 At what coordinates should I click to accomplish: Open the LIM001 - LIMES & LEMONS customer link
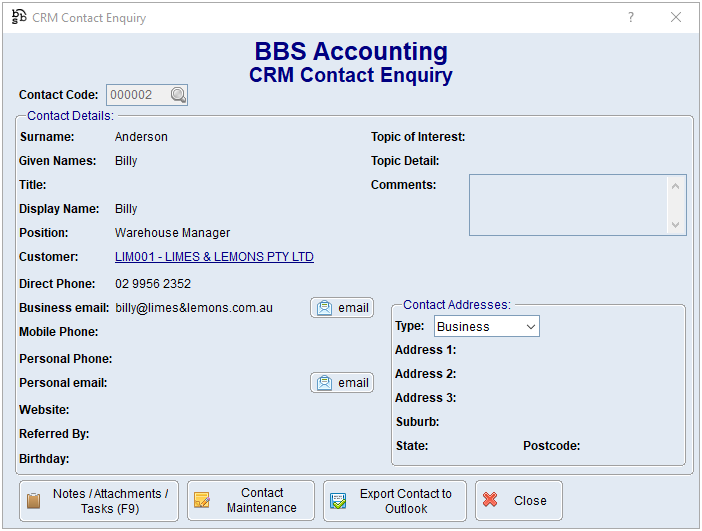[x=214, y=257]
